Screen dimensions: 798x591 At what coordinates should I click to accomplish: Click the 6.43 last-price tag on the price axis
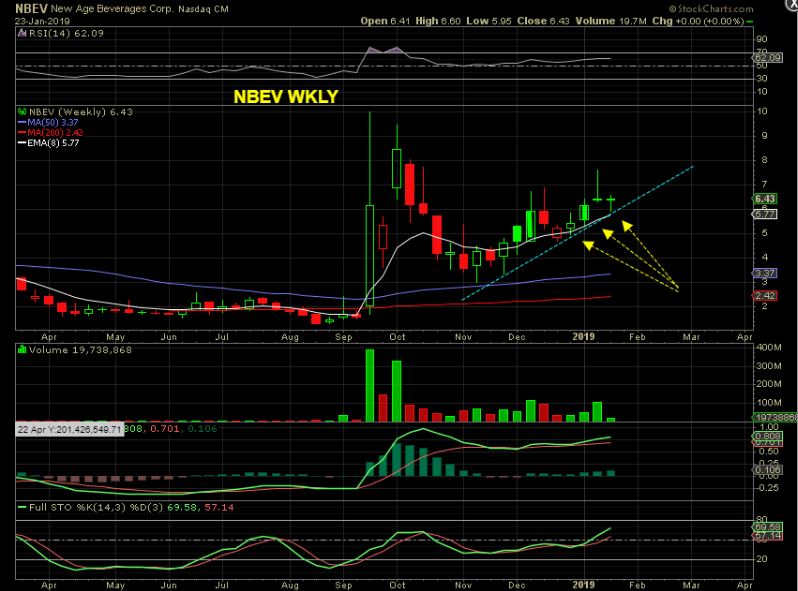764,199
